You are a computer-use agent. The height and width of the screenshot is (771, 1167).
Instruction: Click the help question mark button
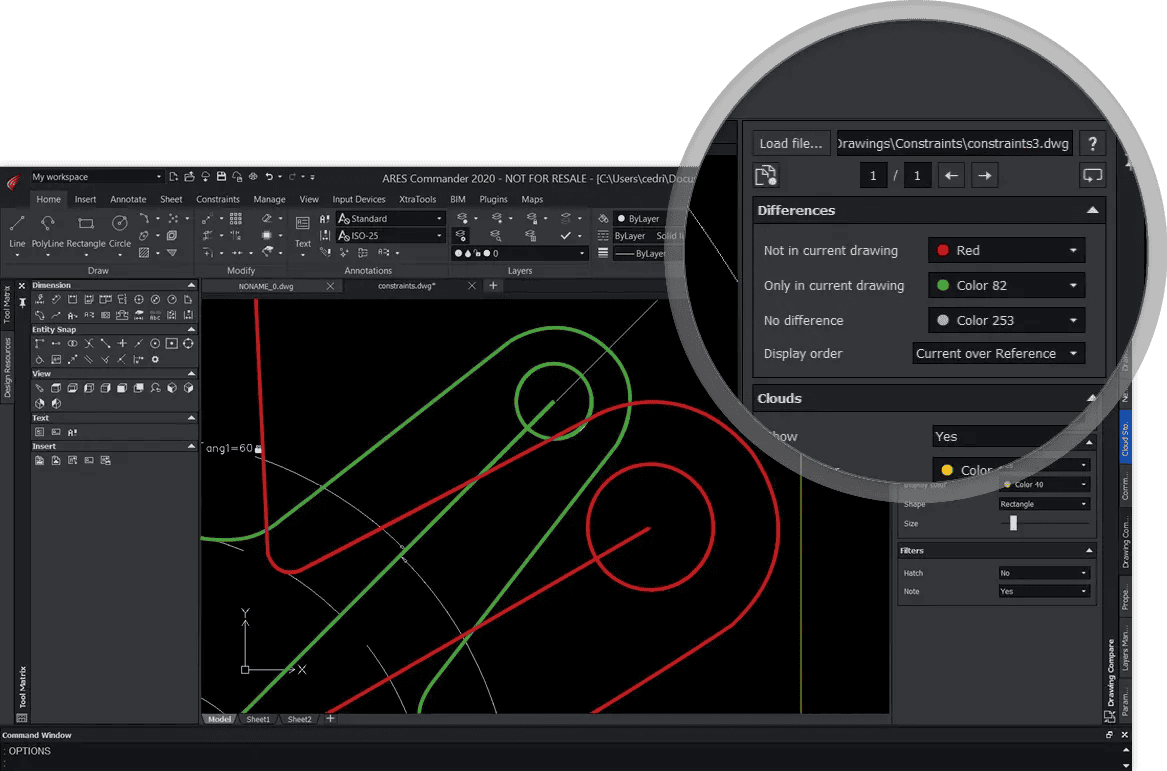1092,143
